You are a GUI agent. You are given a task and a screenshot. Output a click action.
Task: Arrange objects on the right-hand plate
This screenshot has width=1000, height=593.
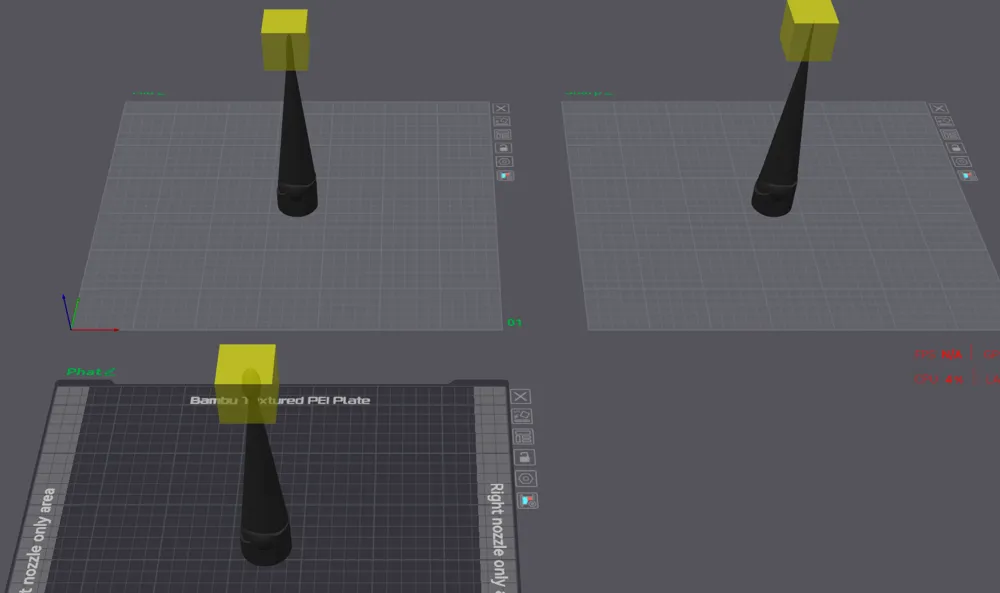pyautogui.click(x=949, y=135)
